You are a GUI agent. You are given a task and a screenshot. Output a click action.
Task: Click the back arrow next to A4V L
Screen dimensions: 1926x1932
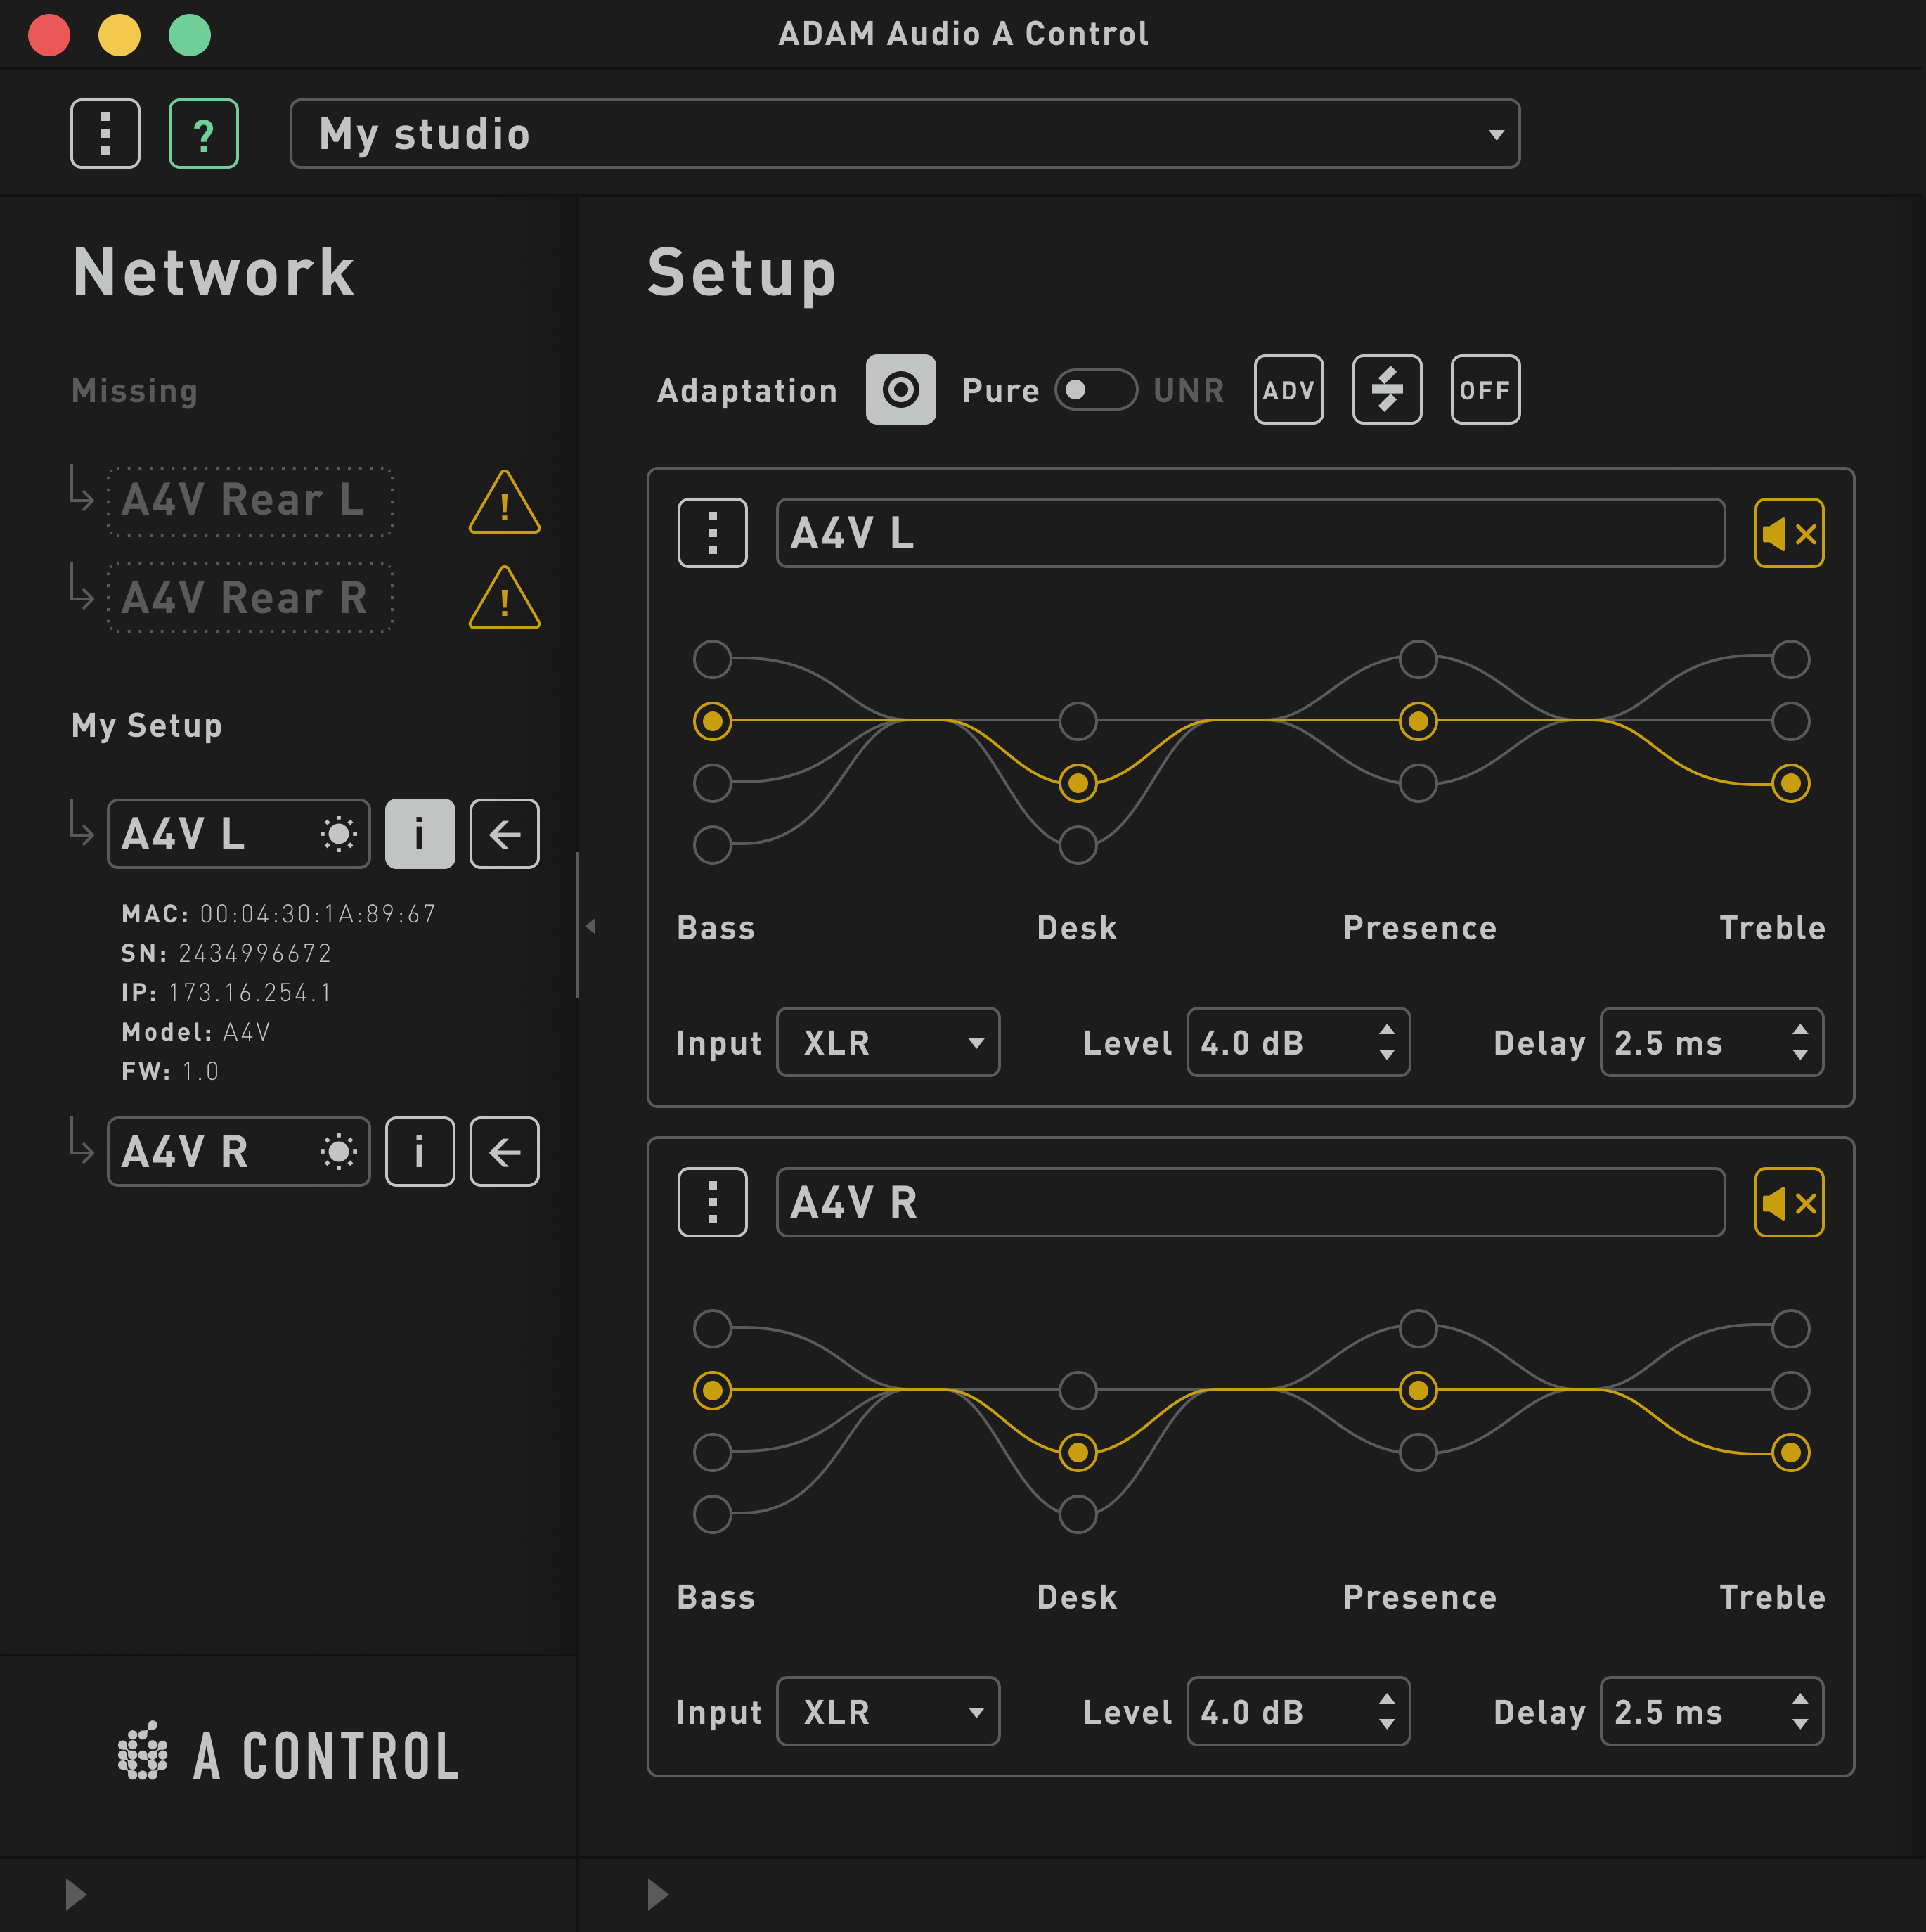504,833
